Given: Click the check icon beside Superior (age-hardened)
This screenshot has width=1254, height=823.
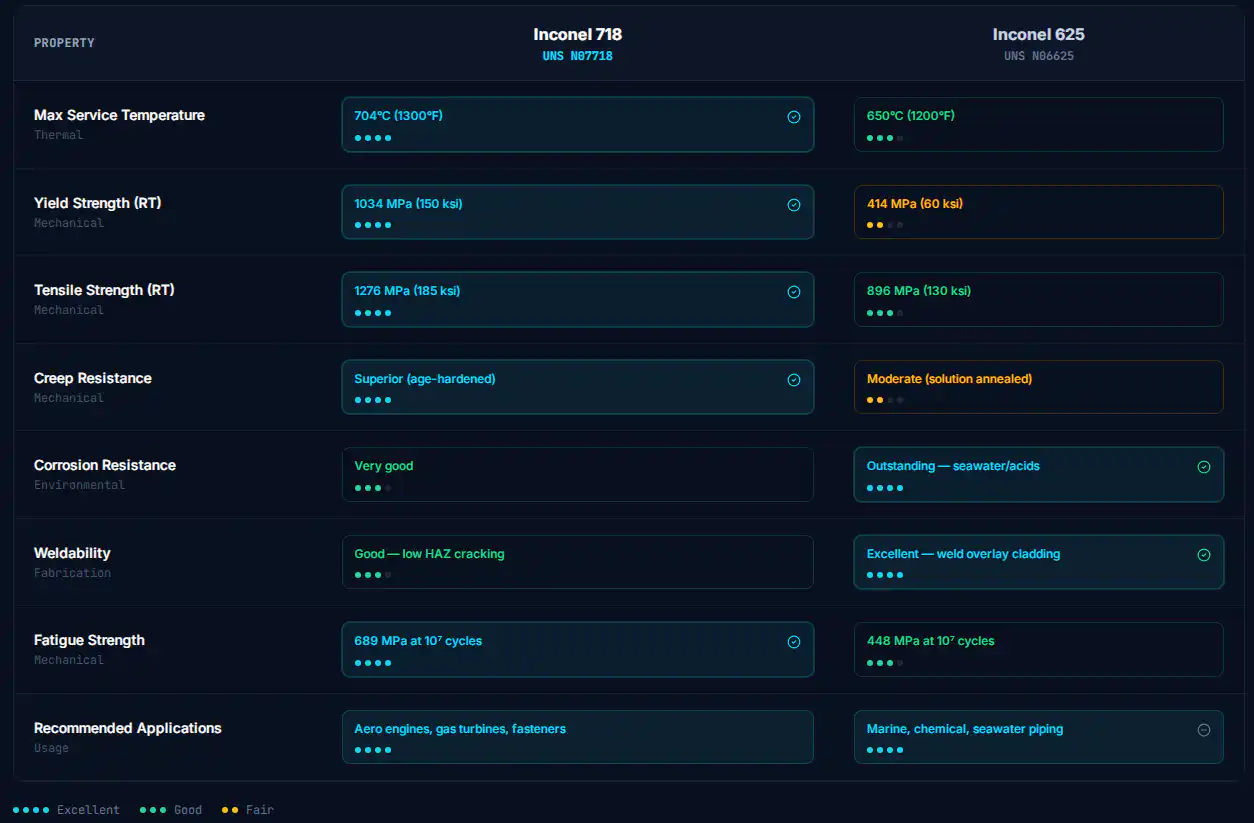Looking at the screenshot, I should 794,380.
